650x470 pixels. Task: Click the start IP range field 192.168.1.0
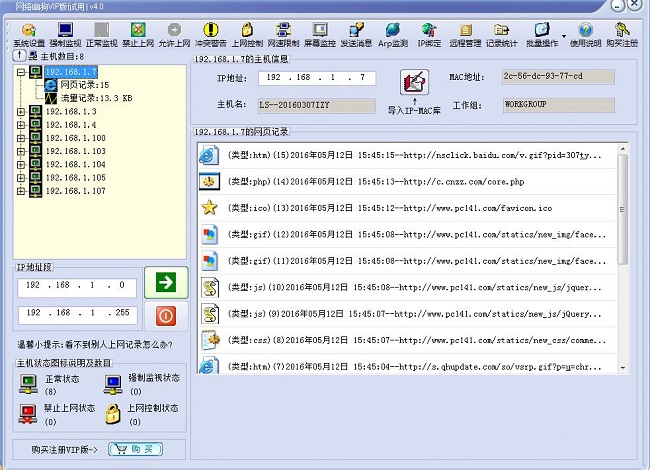pyautogui.click(x=77, y=287)
